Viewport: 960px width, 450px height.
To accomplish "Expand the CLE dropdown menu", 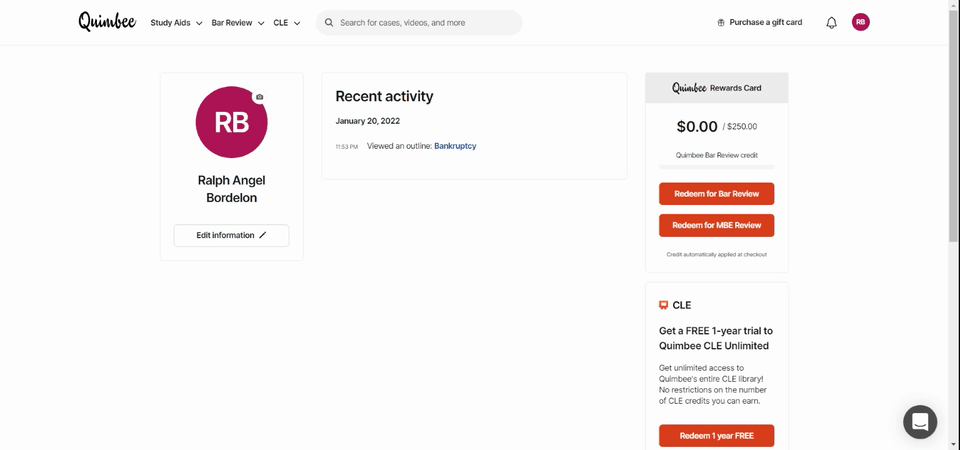I will coord(287,23).
